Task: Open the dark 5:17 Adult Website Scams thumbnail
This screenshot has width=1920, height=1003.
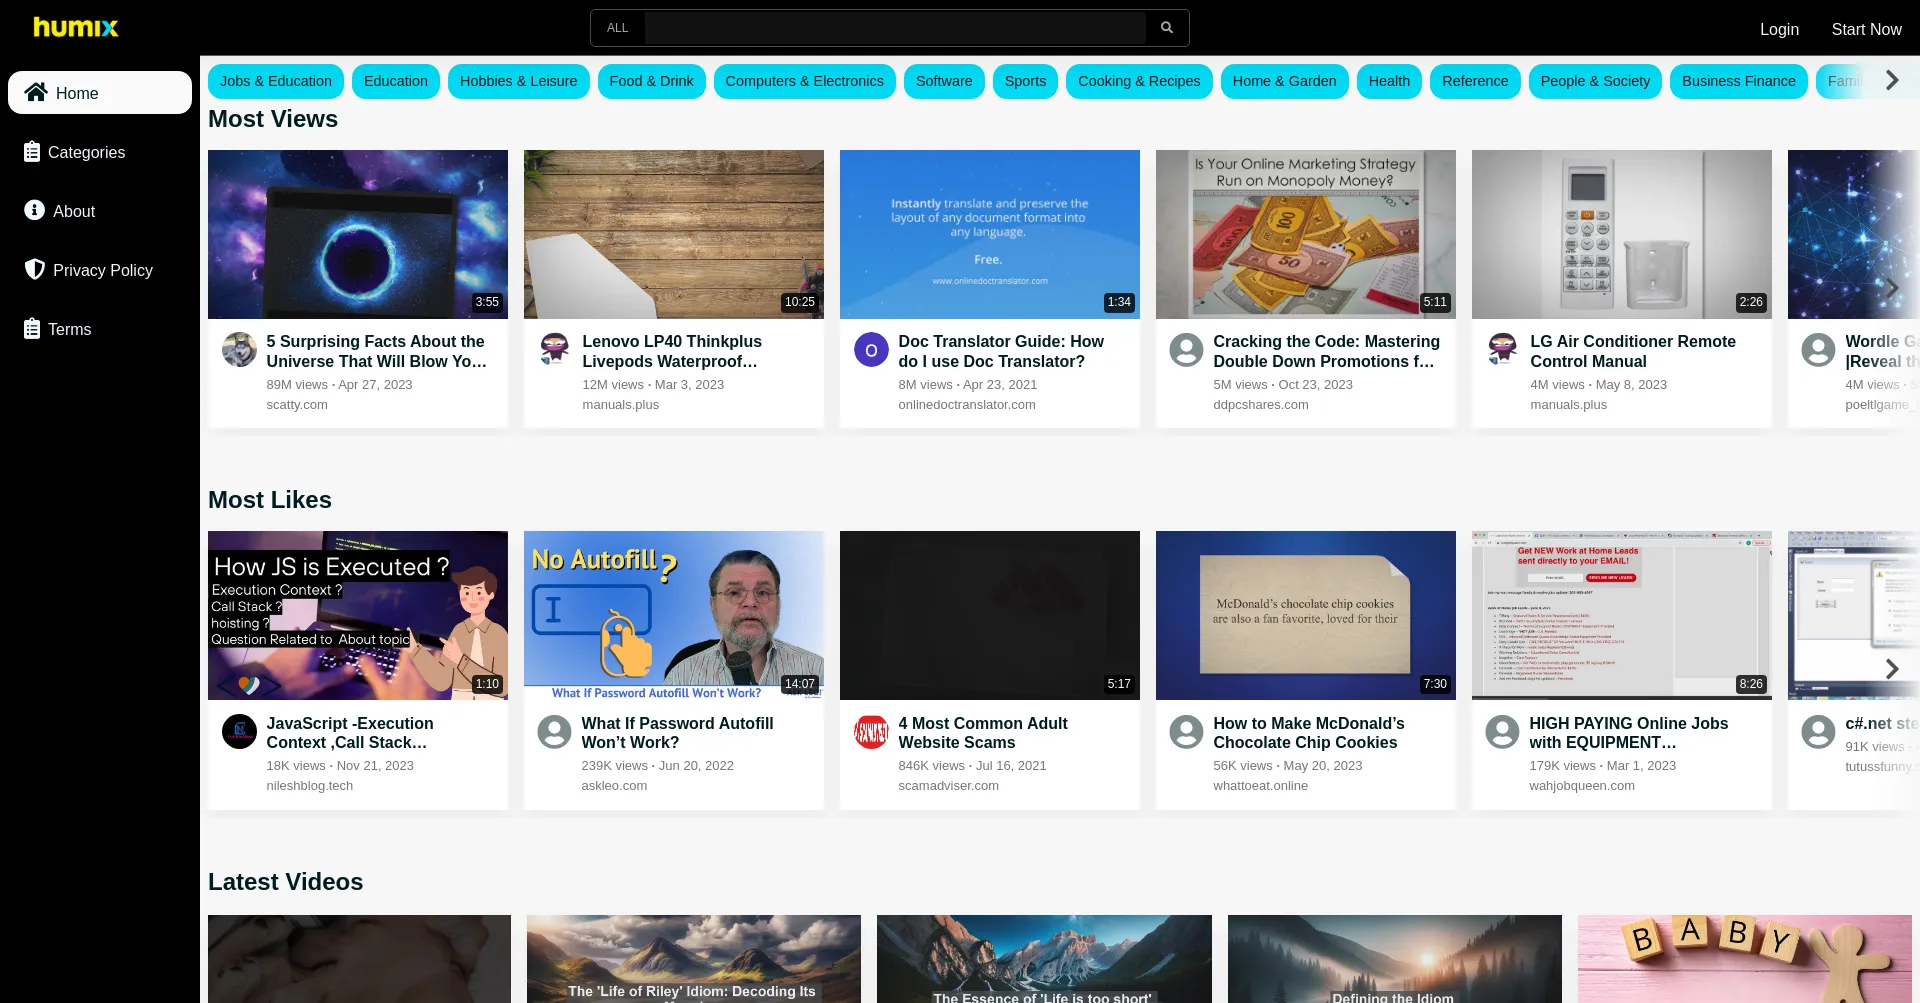Action: [x=990, y=615]
